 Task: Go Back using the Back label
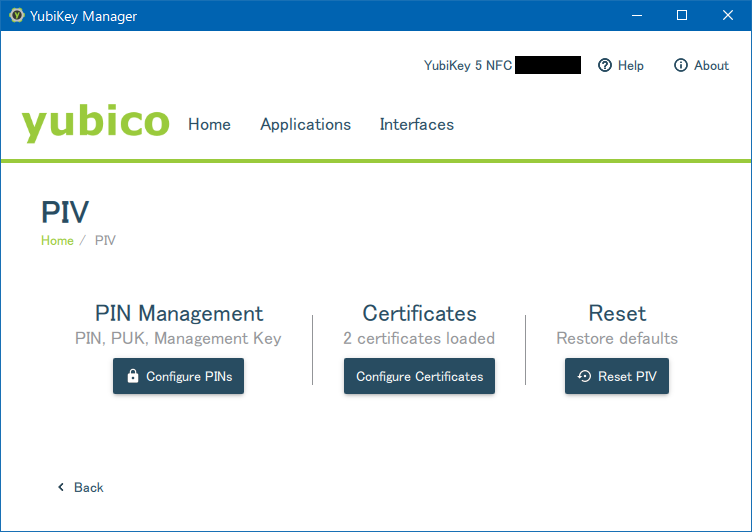pyautogui.click(x=89, y=487)
